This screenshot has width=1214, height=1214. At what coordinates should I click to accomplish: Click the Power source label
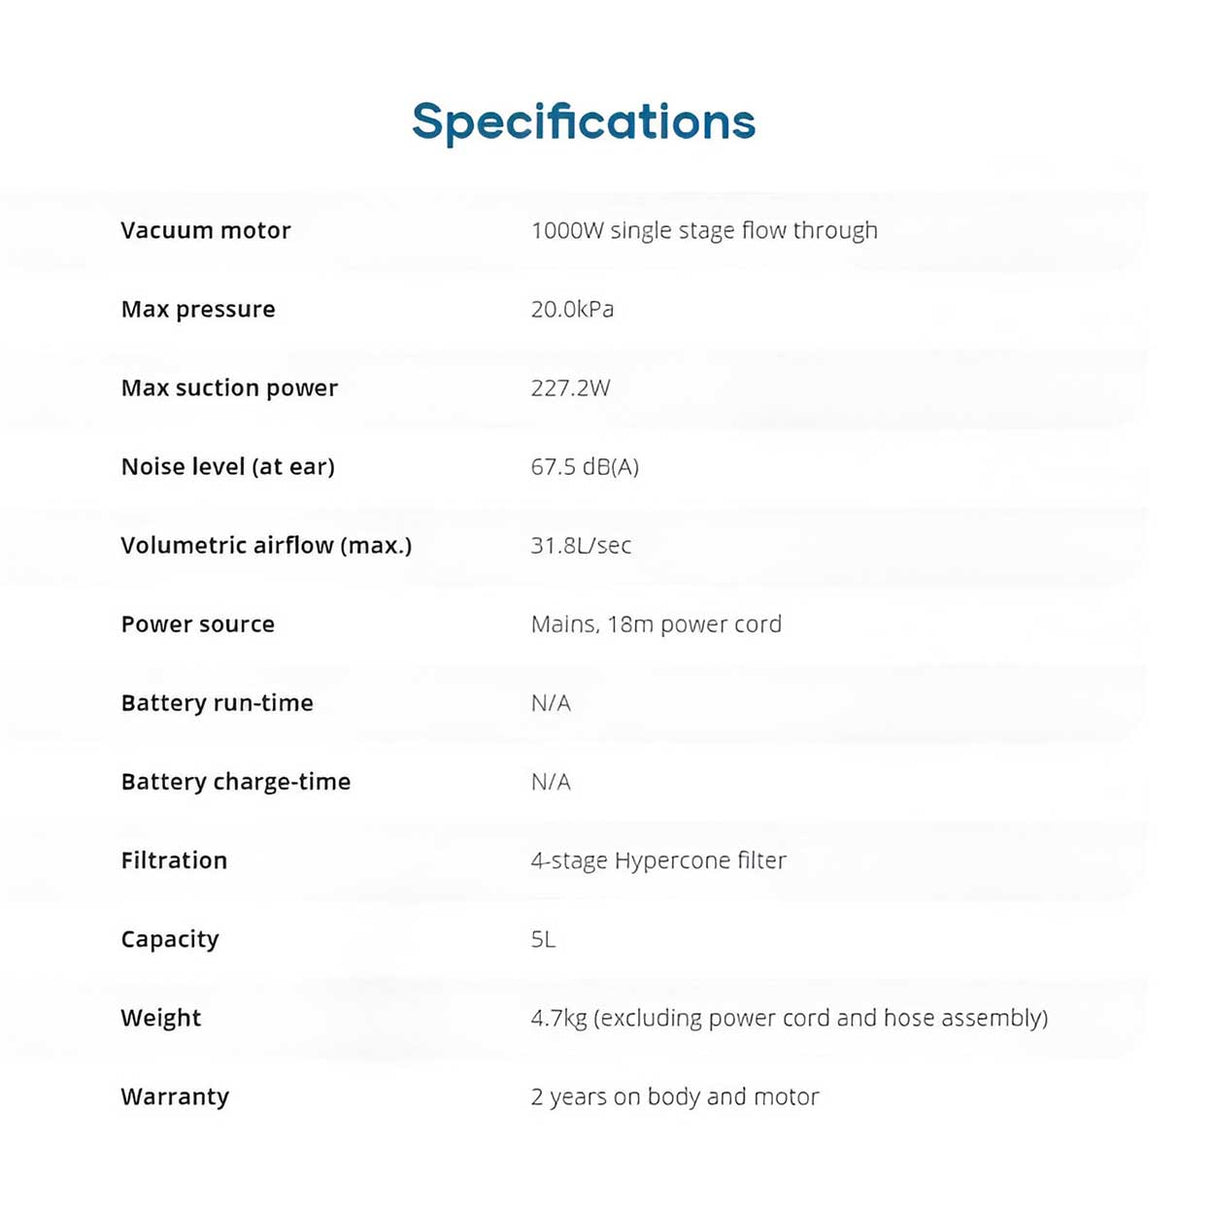click(x=198, y=625)
